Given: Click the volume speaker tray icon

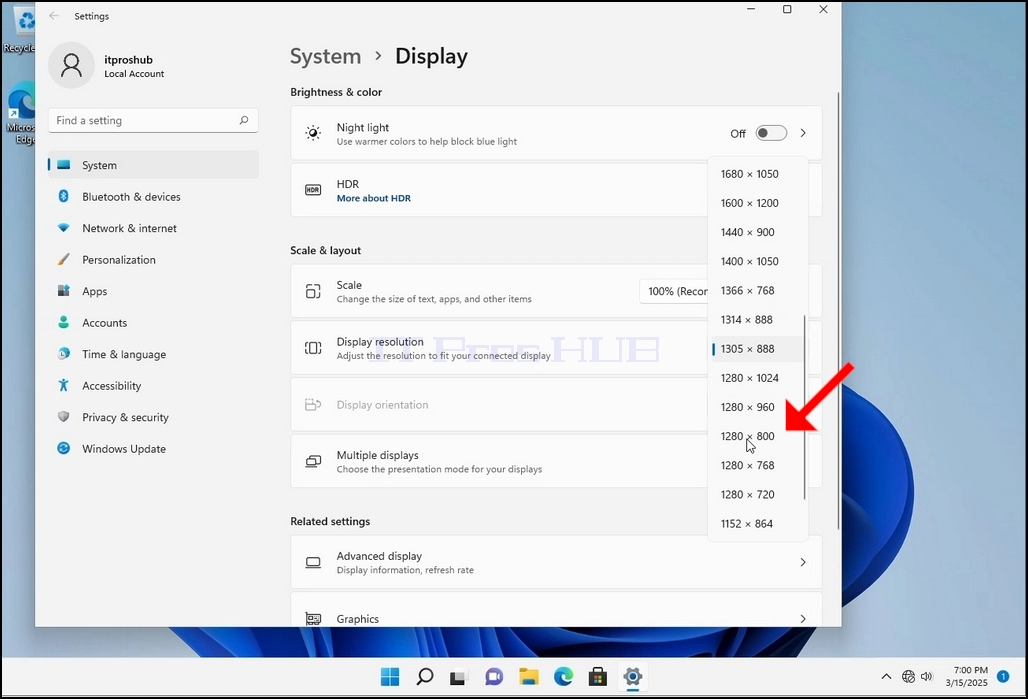Looking at the screenshot, I should 926,676.
